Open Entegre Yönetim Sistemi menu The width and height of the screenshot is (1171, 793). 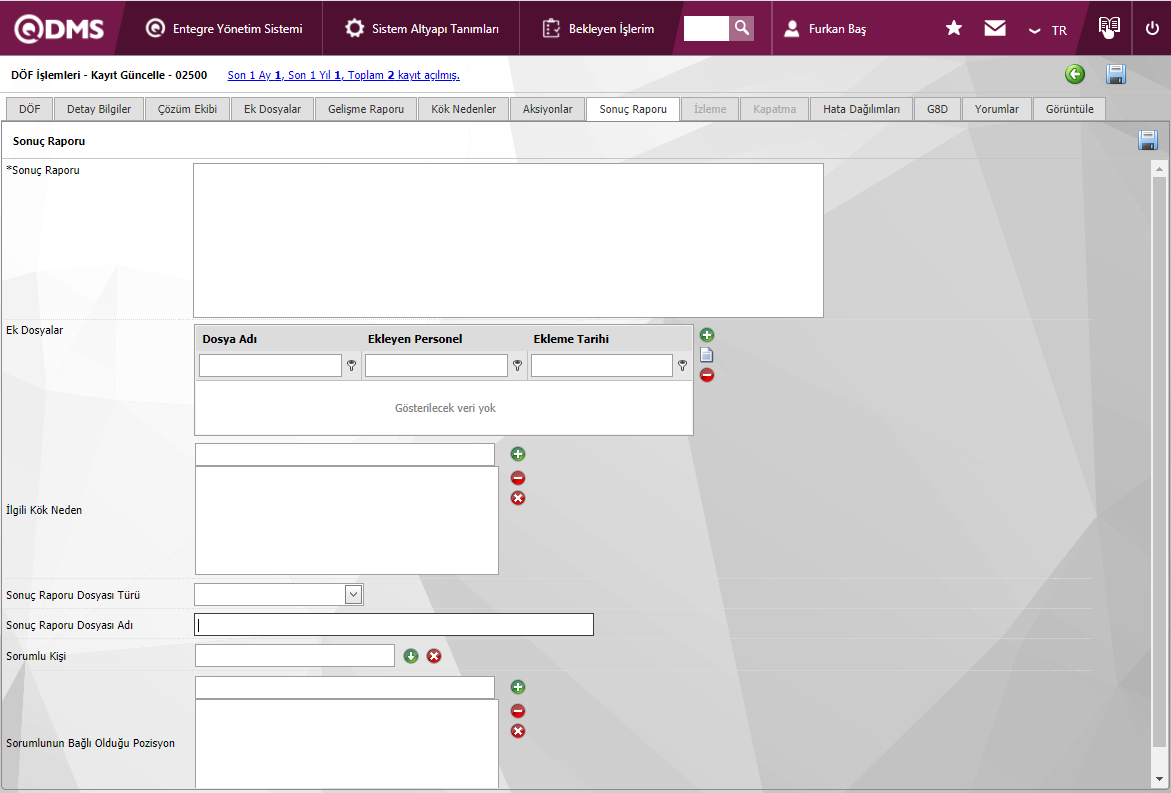tap(224, 28)
